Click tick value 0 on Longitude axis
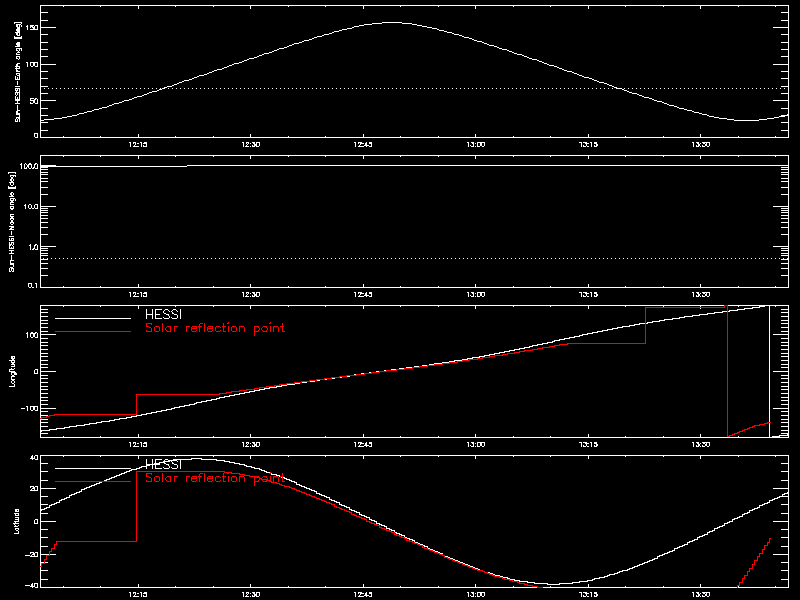 point(36,371)
